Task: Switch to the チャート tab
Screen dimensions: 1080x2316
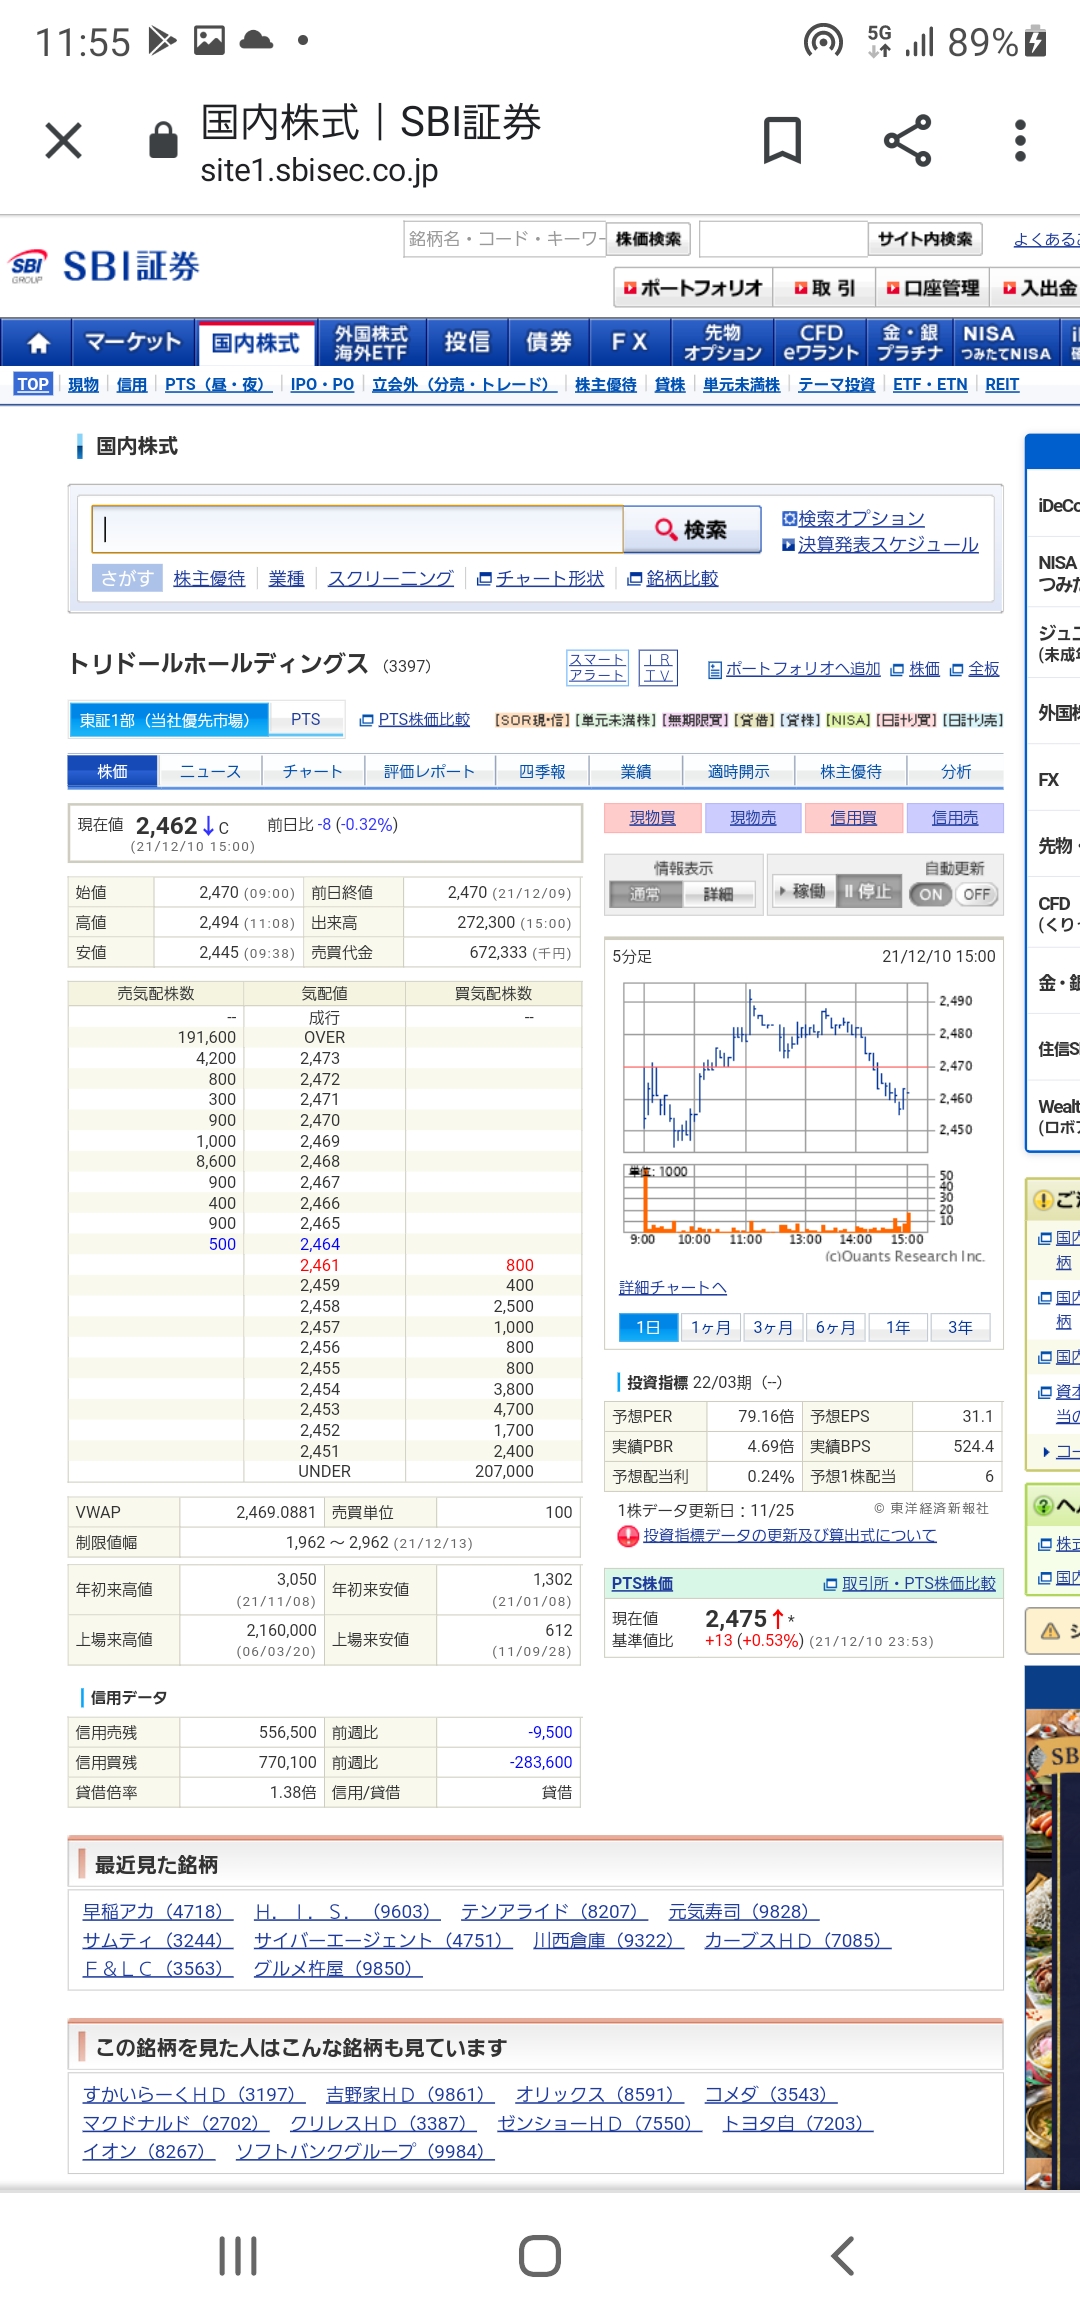Action: pyautogui.click(x=312, y=771)
